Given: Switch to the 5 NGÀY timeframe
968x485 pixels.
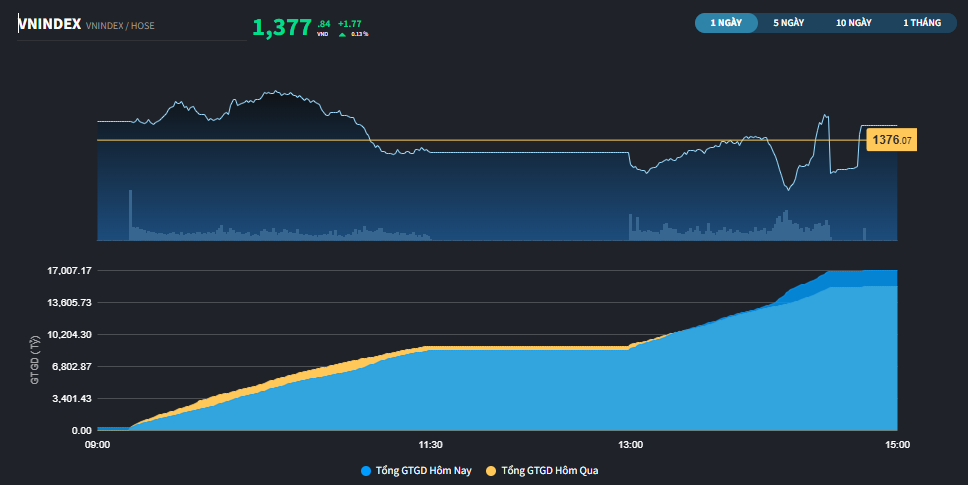Looking at the screenshot, I should (x=788, y=22).
